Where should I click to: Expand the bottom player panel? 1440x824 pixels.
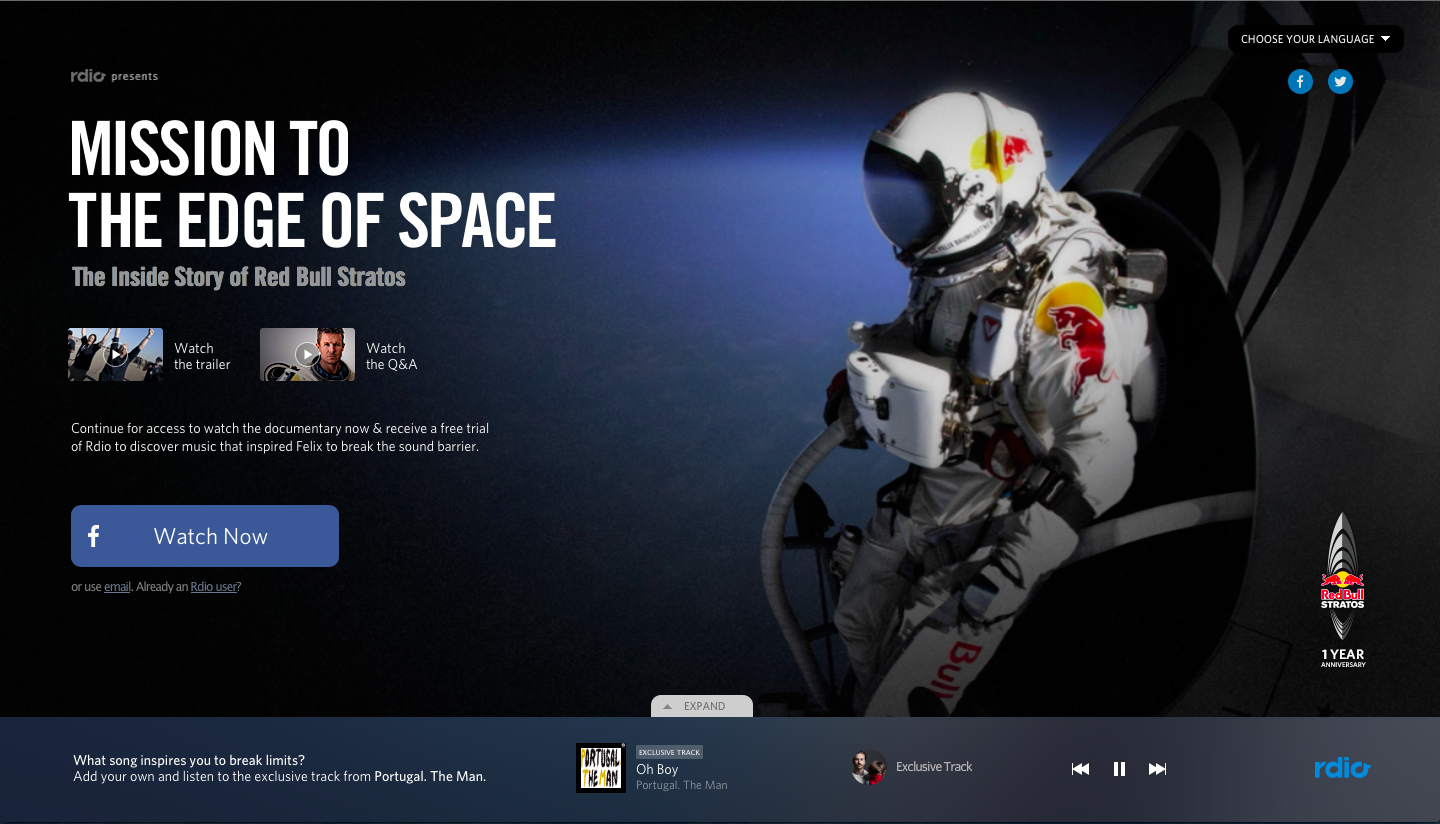[702, 706]
